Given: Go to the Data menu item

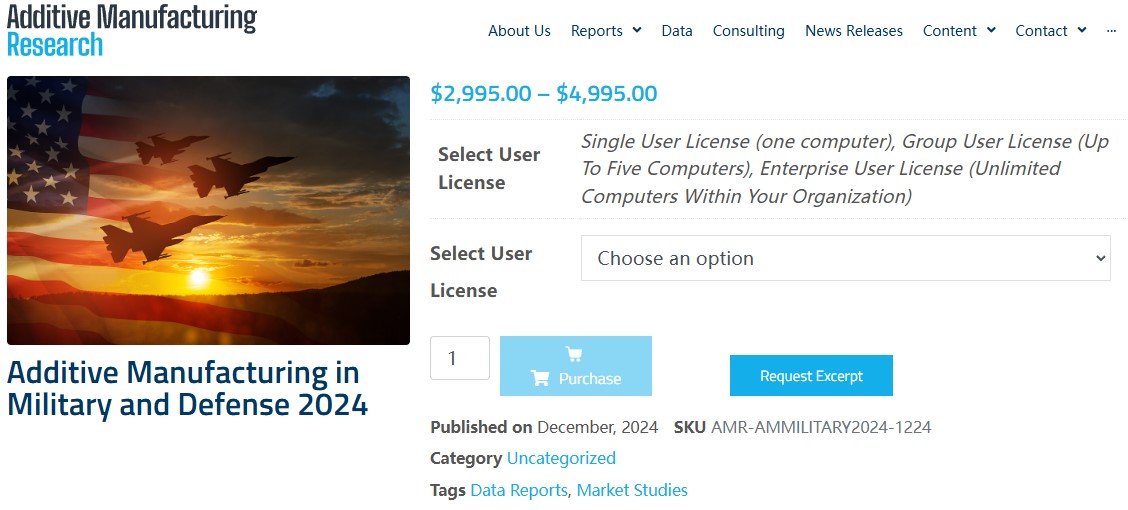Looking at the screenshot, I should [x=677, y=31].
